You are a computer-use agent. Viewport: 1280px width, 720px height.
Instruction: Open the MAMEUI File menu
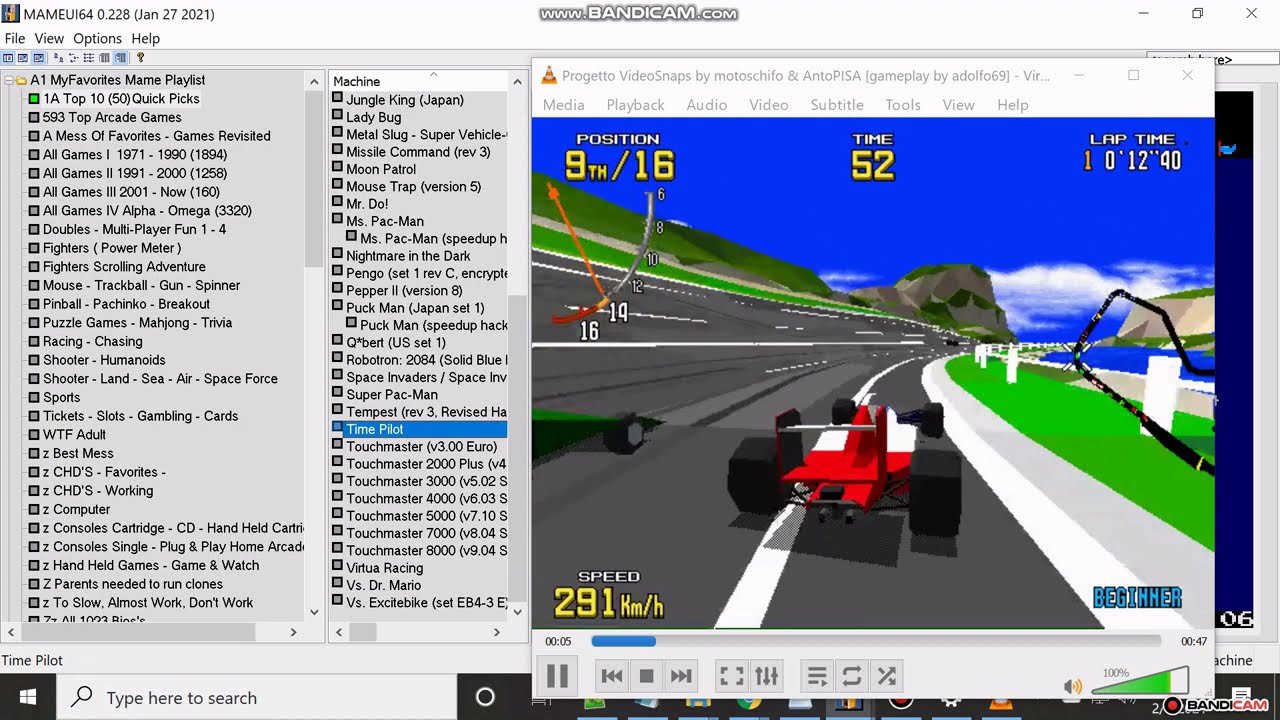15,38
